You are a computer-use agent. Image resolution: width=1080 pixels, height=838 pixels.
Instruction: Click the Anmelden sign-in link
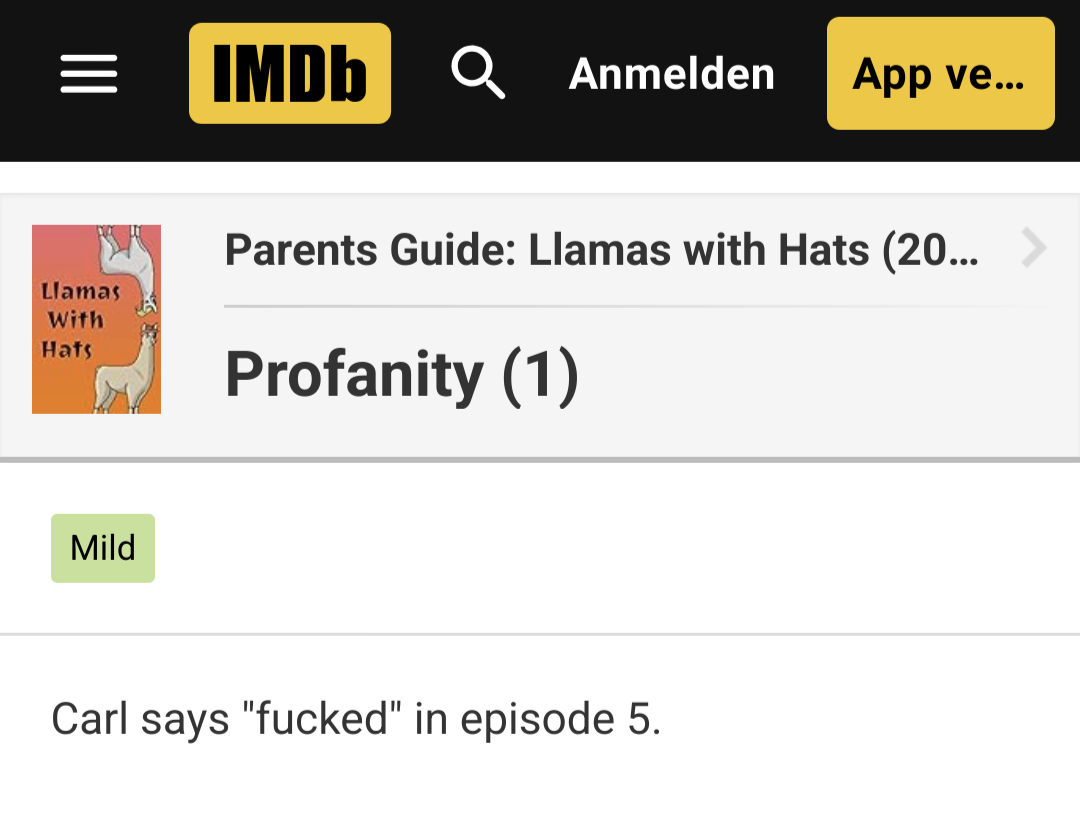point(672,74)
